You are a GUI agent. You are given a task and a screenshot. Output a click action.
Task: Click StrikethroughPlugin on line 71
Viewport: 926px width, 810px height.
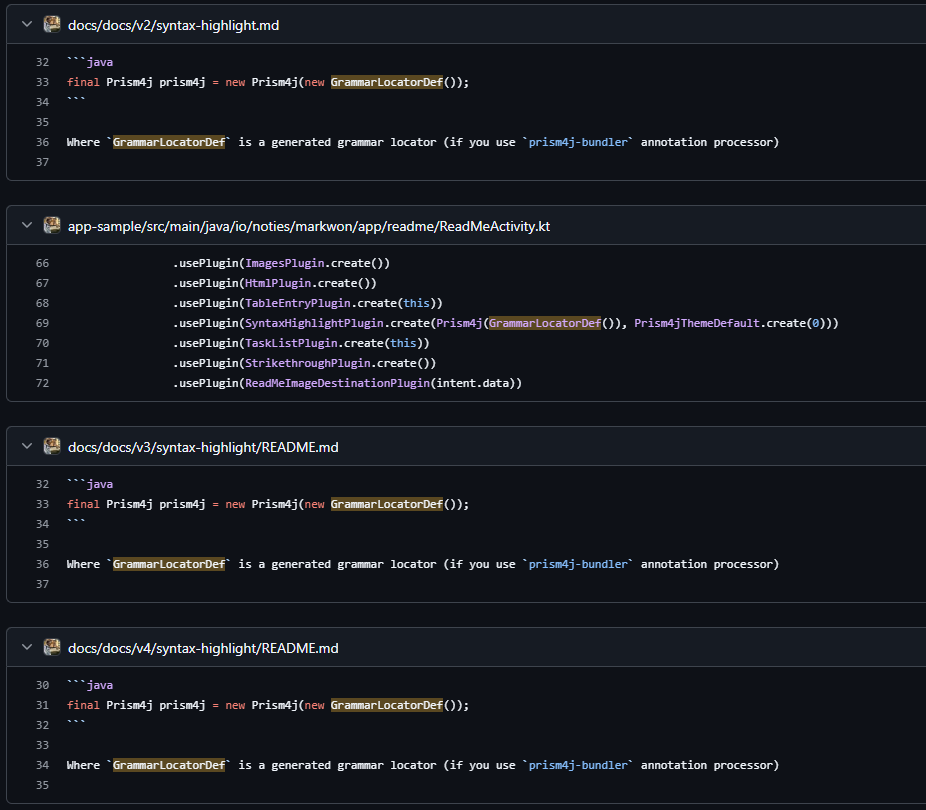point(308,363)
